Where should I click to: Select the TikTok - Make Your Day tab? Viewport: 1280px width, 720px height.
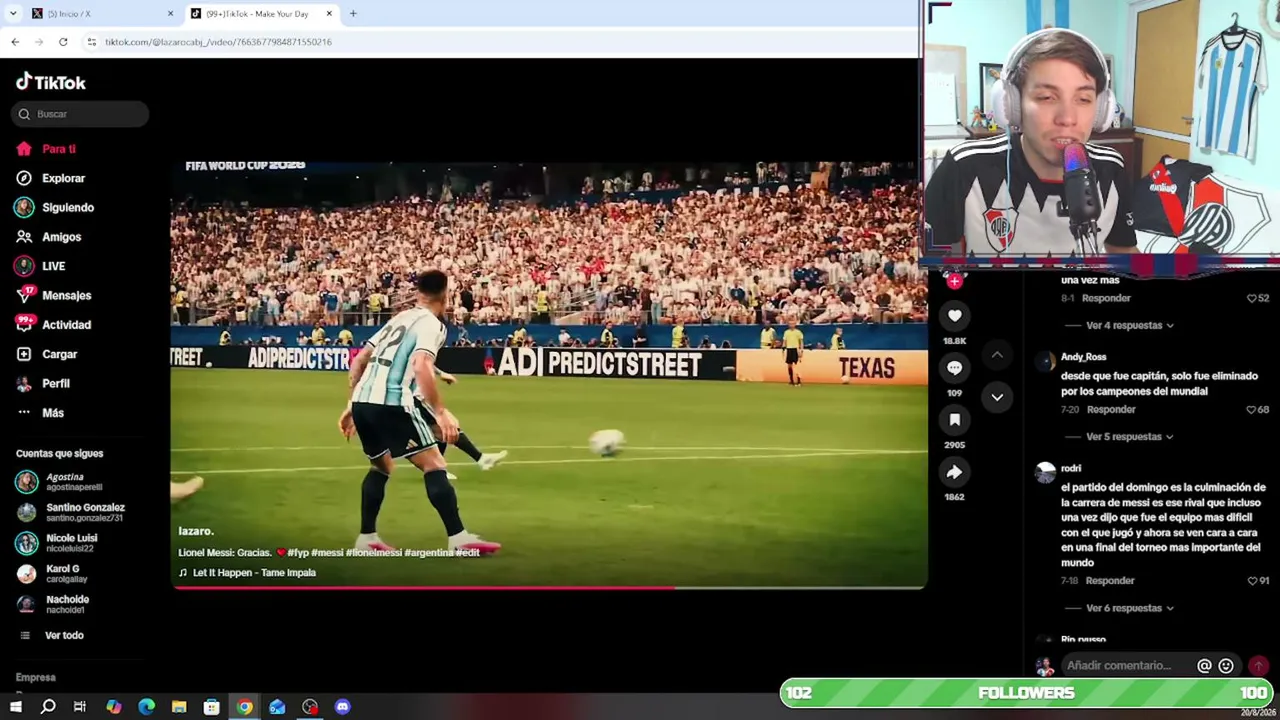(260, 14)
